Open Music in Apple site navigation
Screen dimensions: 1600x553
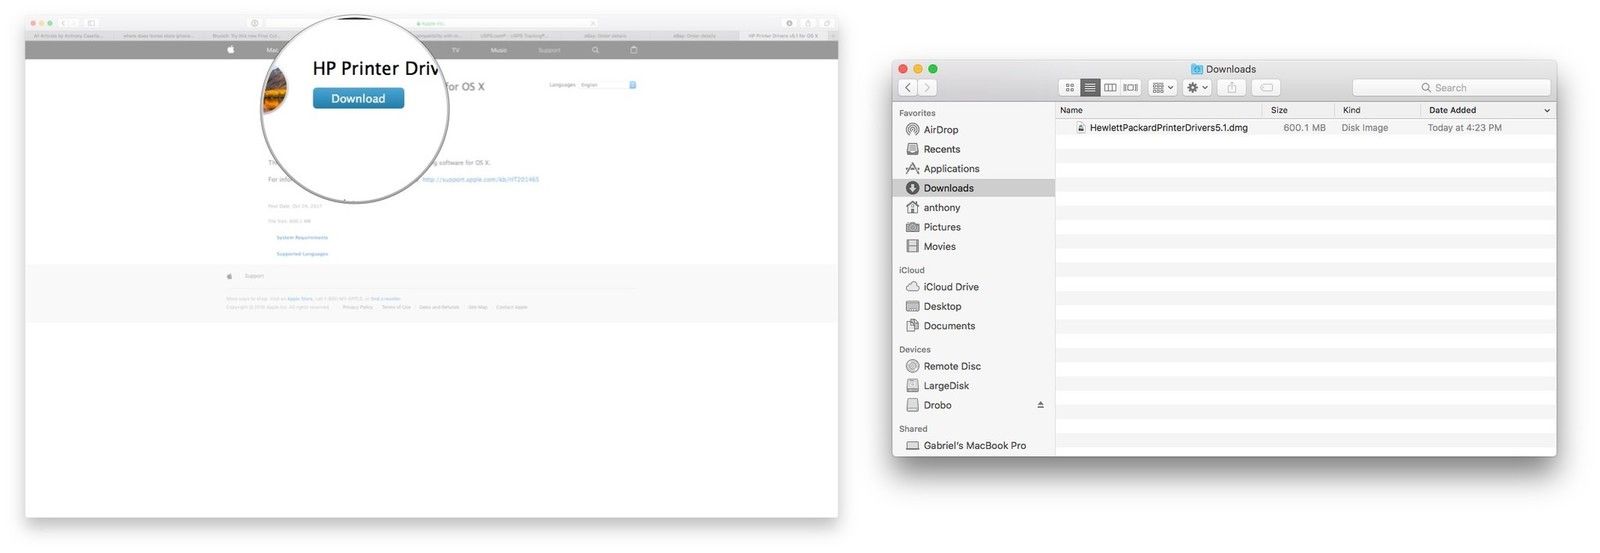499,50
